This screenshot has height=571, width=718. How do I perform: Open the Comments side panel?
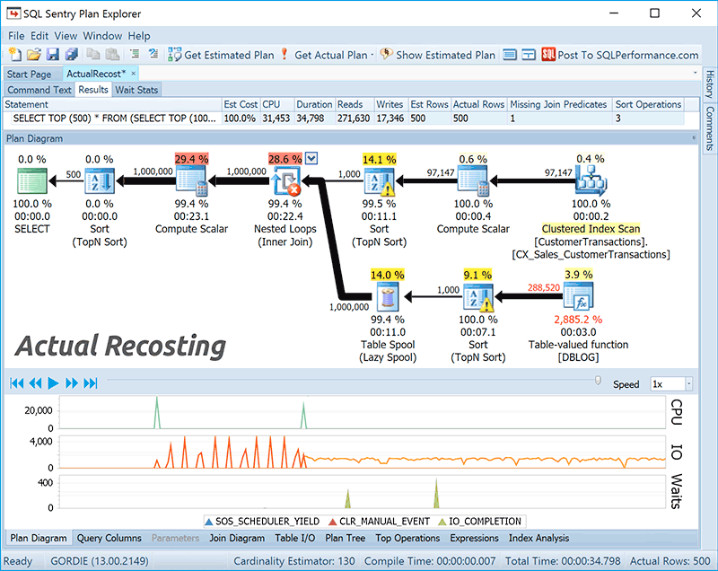coord(709,129)
